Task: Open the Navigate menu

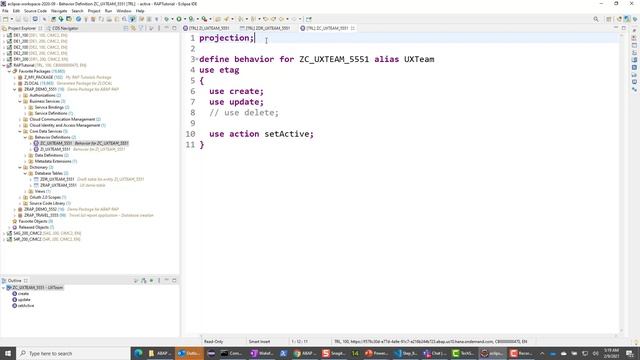Action: click(x=59, y=11)
